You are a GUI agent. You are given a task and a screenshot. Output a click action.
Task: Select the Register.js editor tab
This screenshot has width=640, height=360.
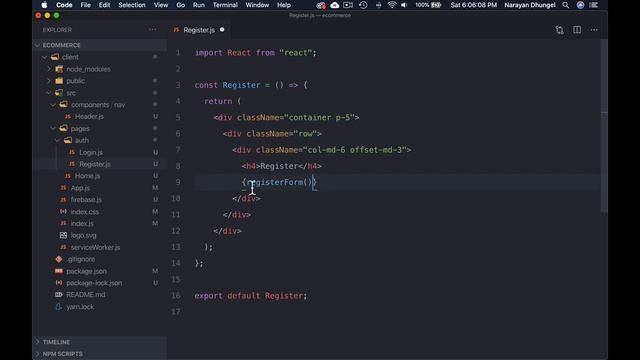pyautogui.click(x=199, y=30)
